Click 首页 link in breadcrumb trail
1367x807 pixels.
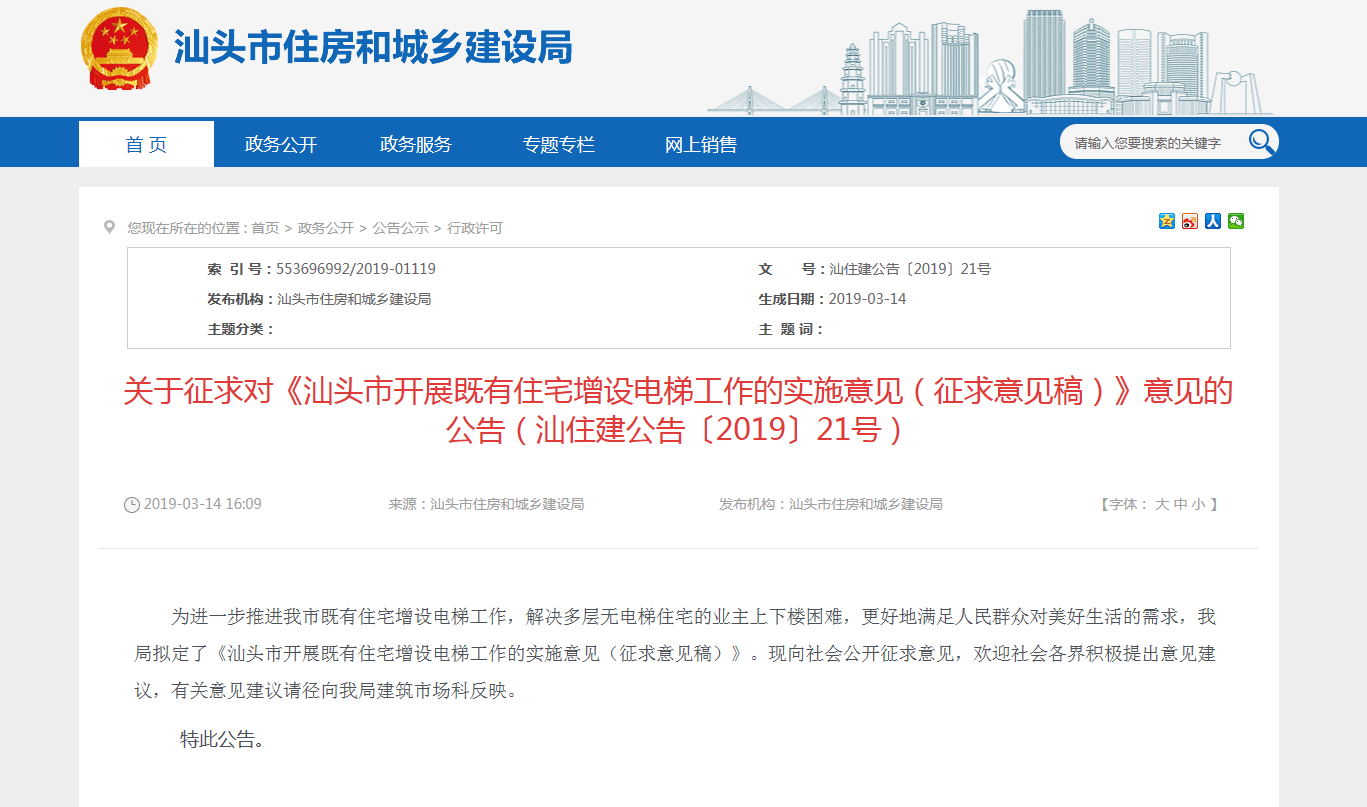265,228
